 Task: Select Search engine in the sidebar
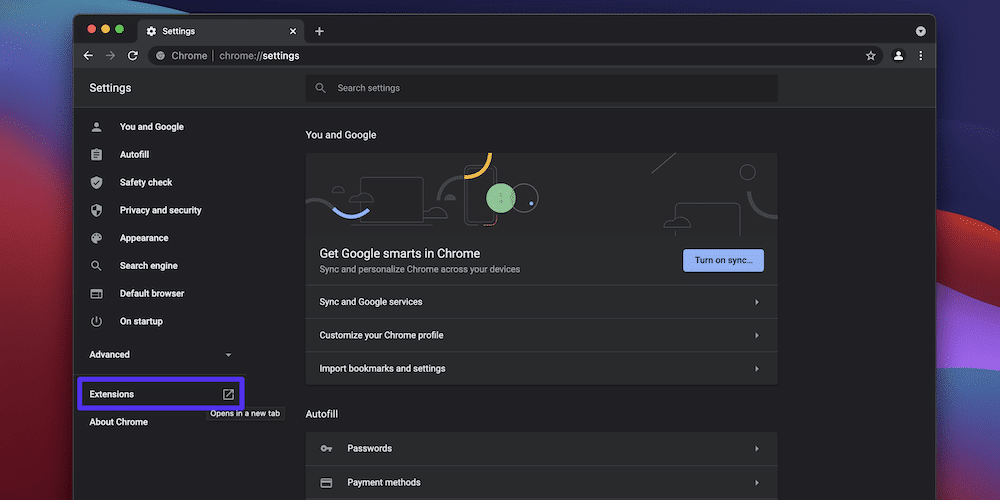pyautogui.click(x=149, y=266)
